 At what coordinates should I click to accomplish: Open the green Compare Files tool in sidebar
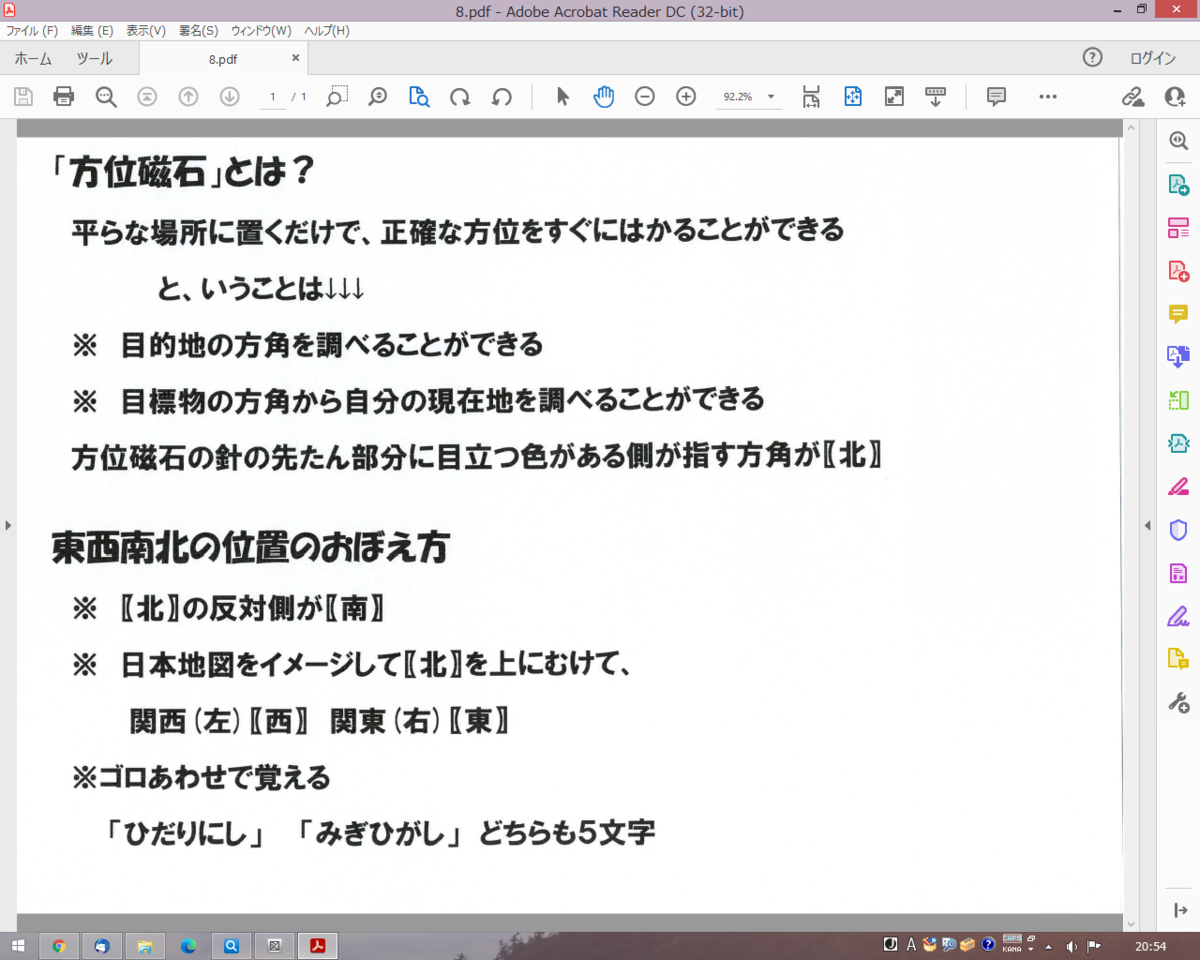tap(1178, 400)
